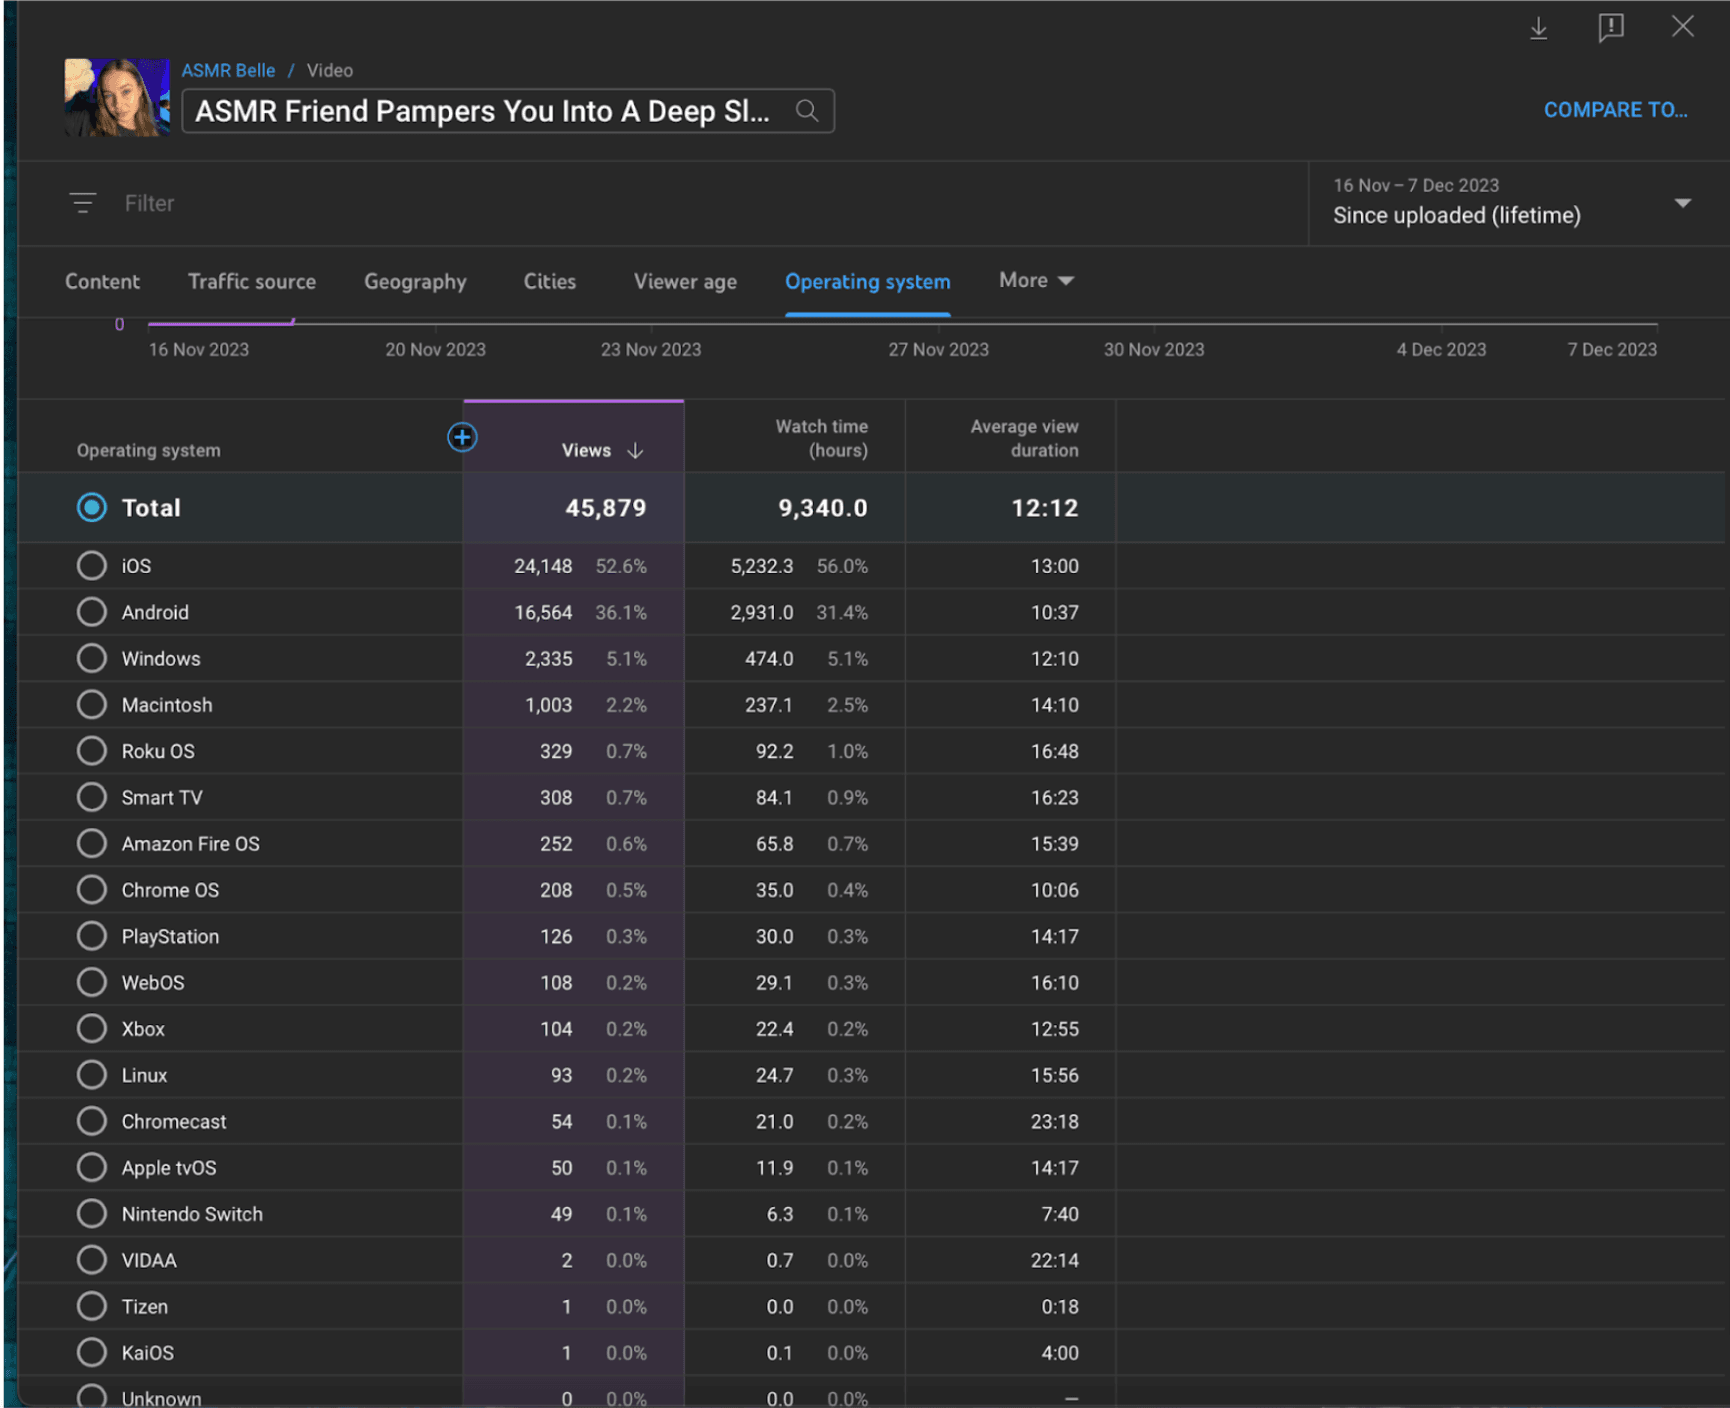The height and width of the screenshot is (1408, 1730).
Task: Sort by Views descending arrow
Action: pyautogui.click(x=635, y=451)
